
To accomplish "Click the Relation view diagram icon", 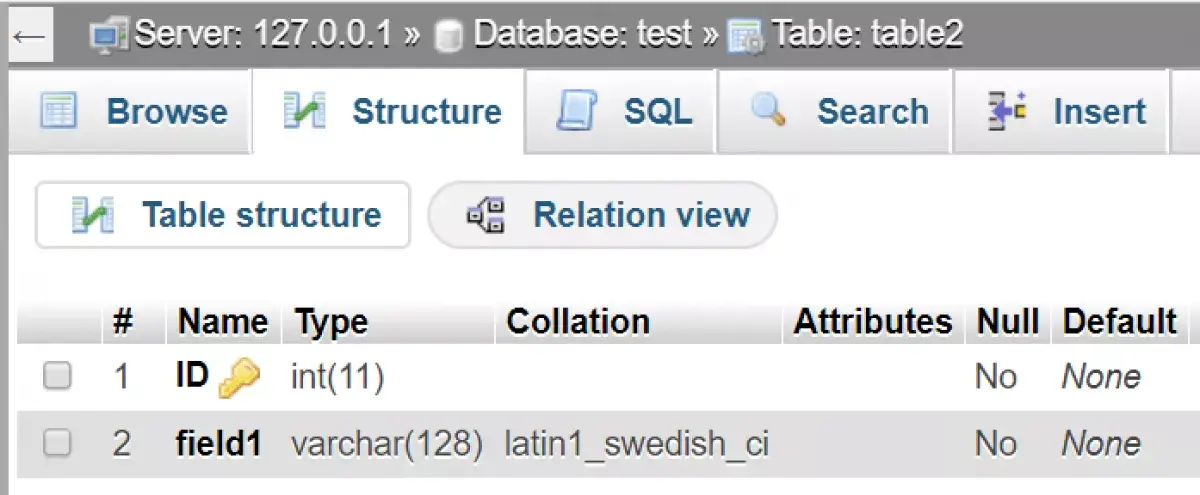I will click(487, 215).
